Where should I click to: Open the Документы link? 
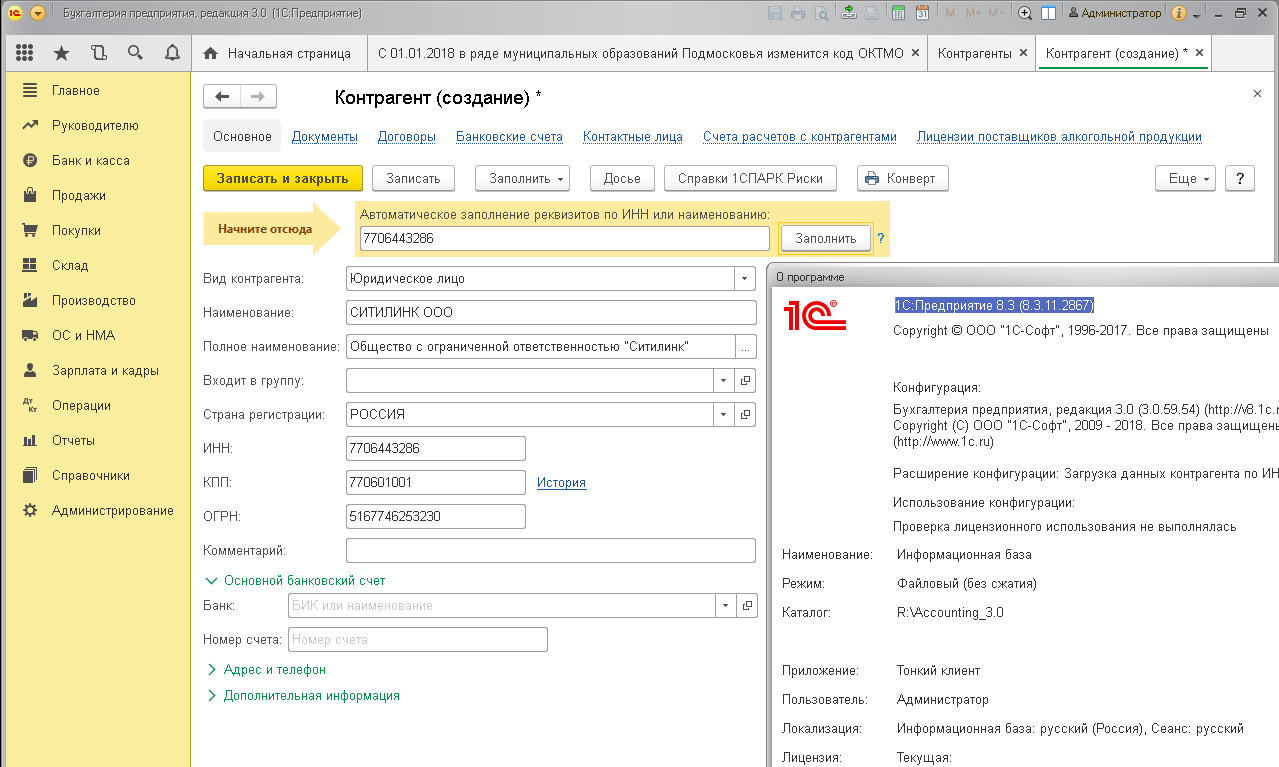coord(325,137)
